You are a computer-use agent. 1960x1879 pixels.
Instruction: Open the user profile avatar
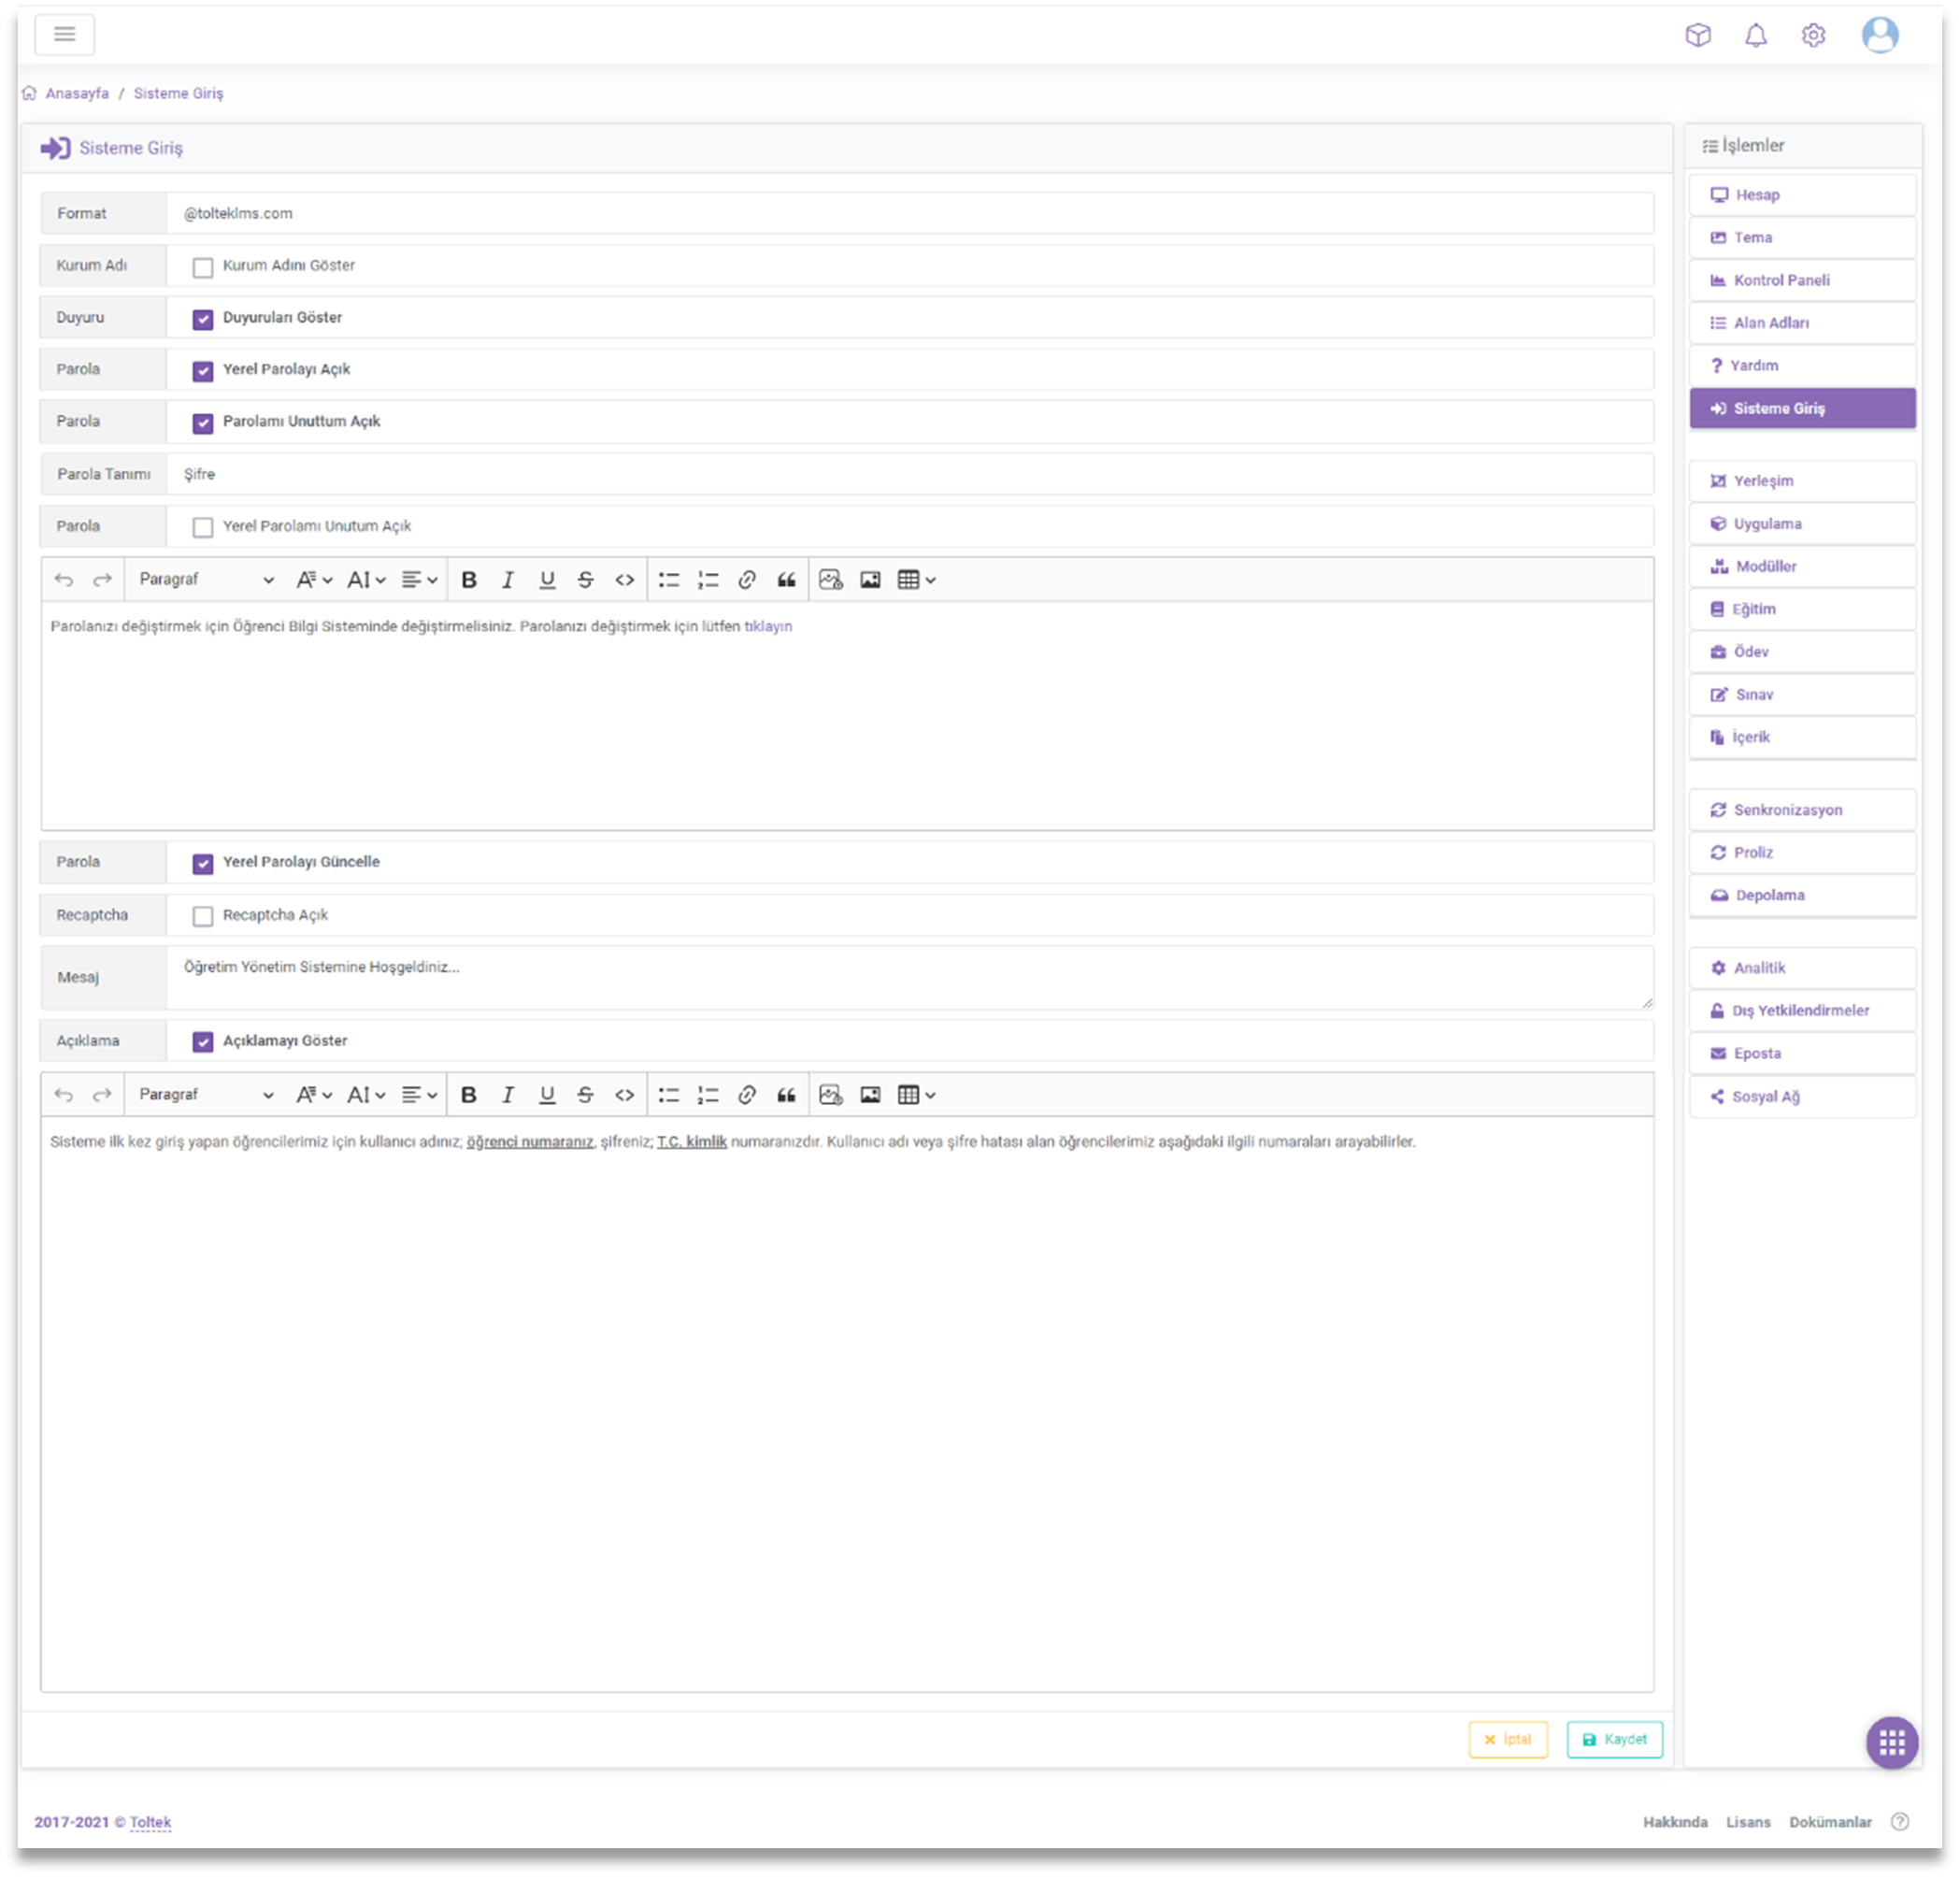[x=1879, y=35]
